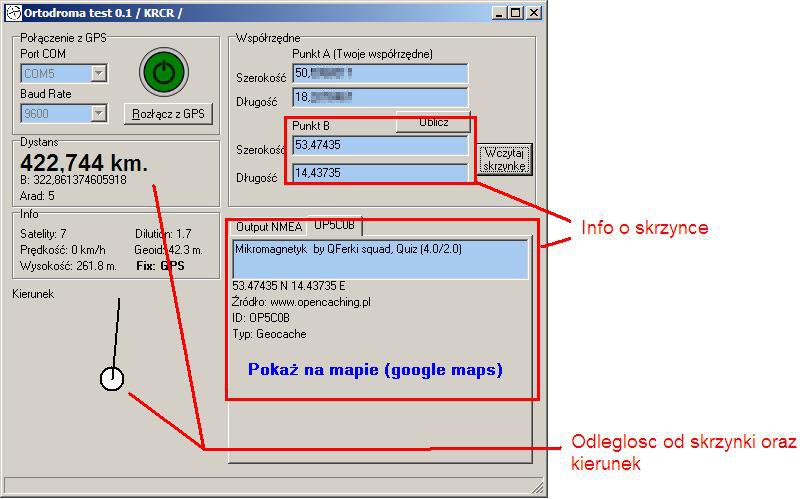This screenshot has height=499, width=804.
Task: Click the Fix: GPS status text
Action: (160, 266)
